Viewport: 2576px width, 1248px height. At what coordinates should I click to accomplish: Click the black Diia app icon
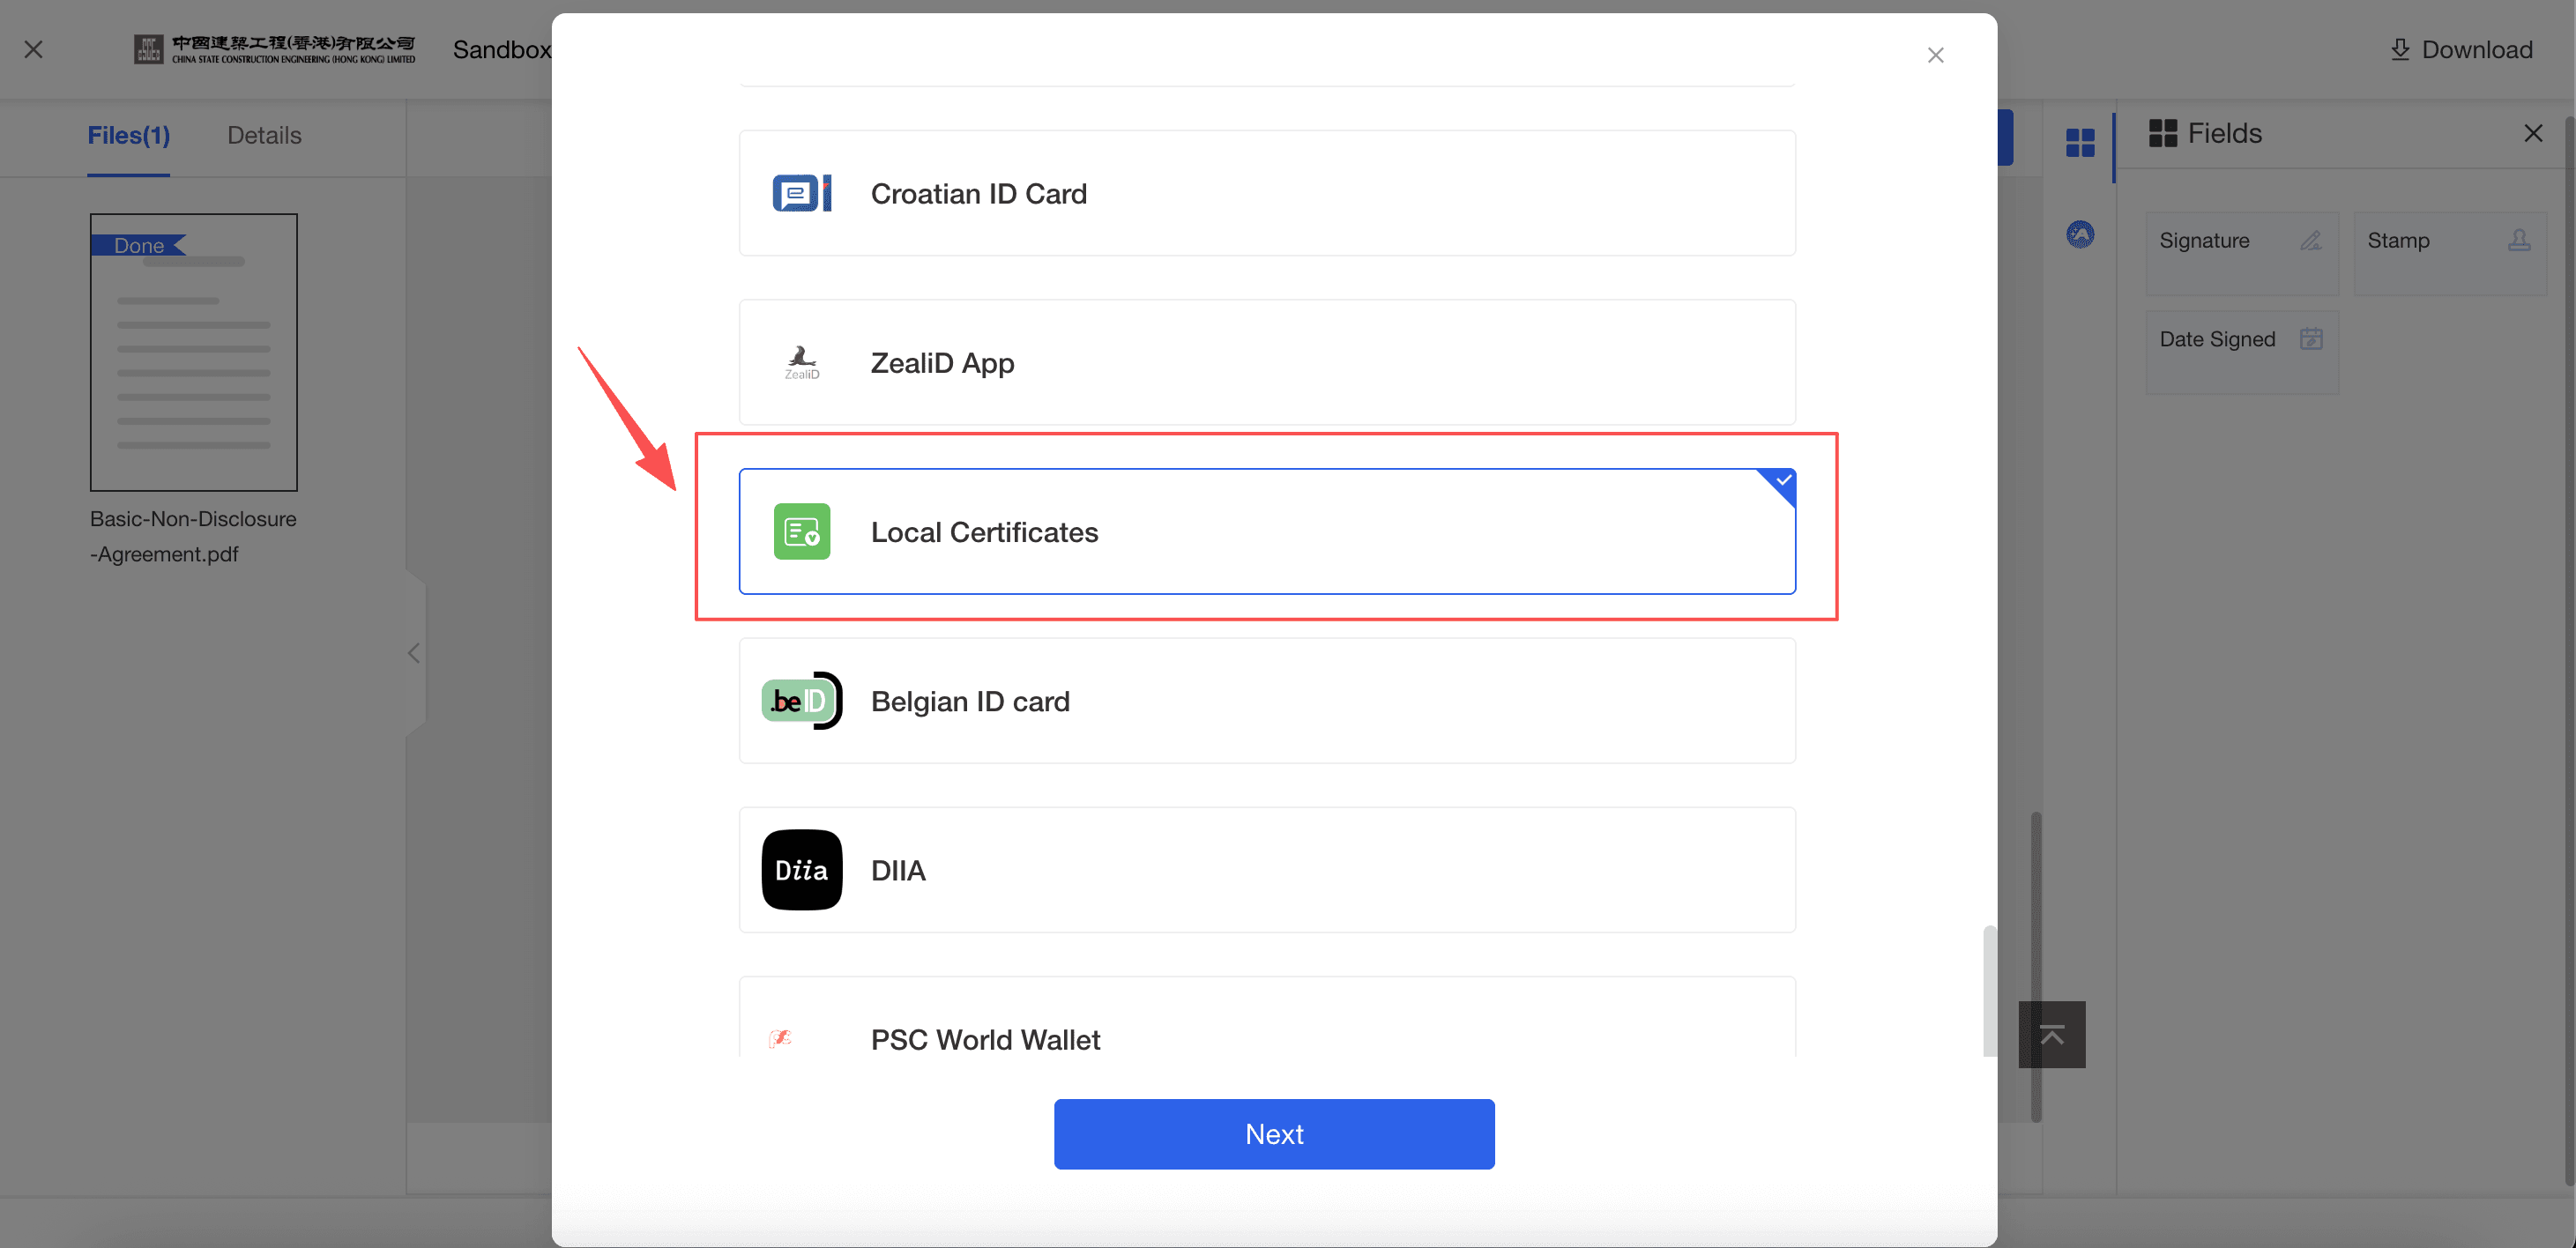pos(801,870)
